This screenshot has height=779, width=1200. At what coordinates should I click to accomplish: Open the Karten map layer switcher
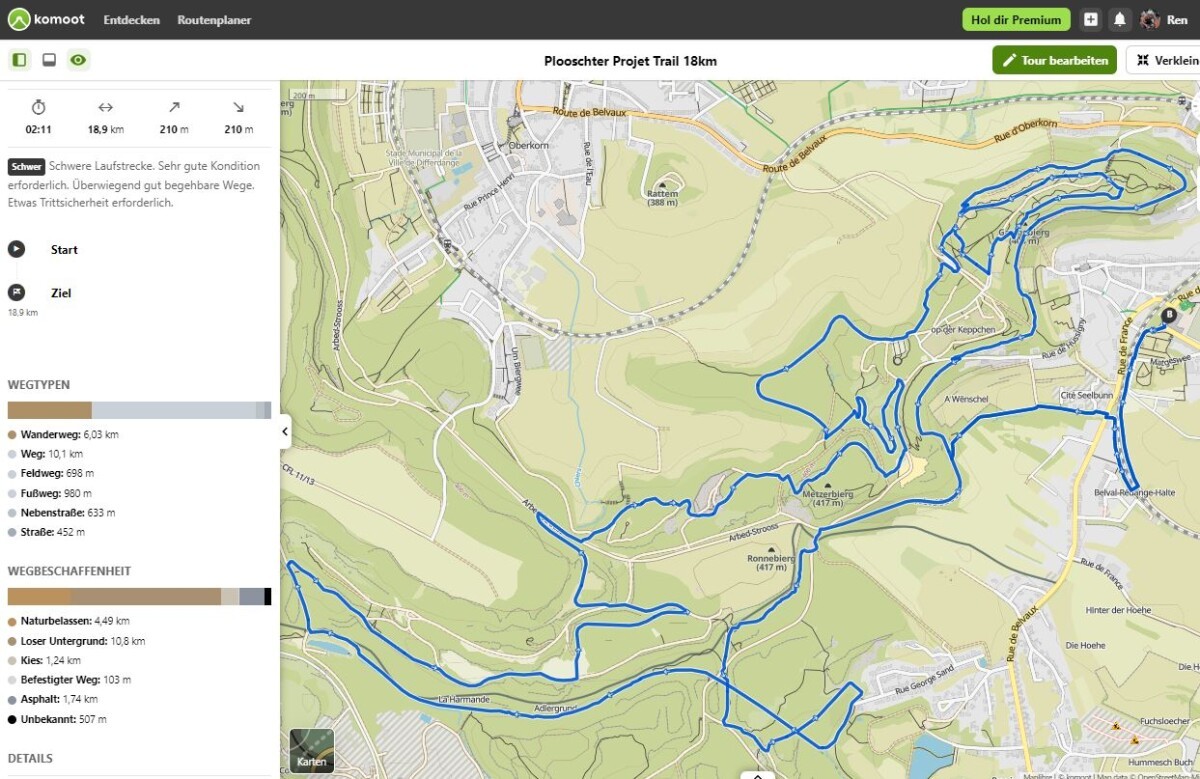coord(312,750)
